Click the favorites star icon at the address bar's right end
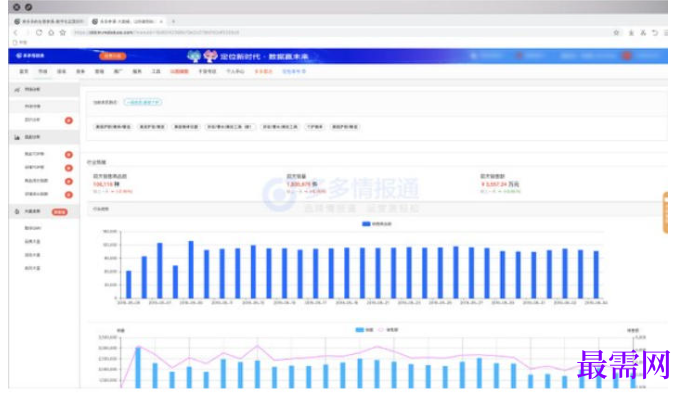 (616, 33)
